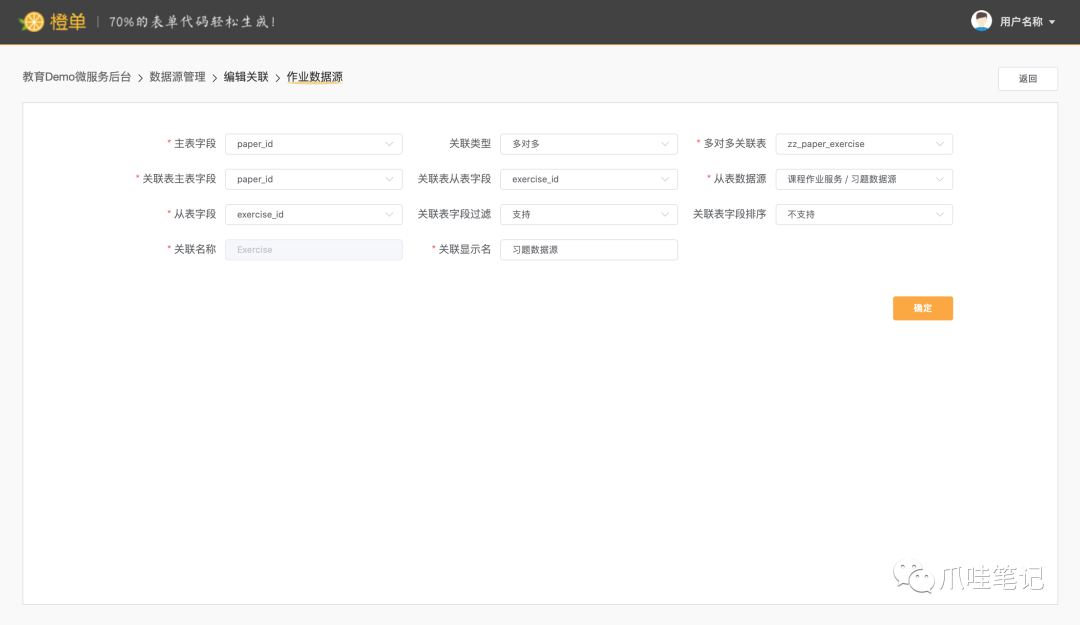The width and height of the screenshot is (1080, 625).
Task: Open the user avatar picture
Action: (x=981, y=21)
